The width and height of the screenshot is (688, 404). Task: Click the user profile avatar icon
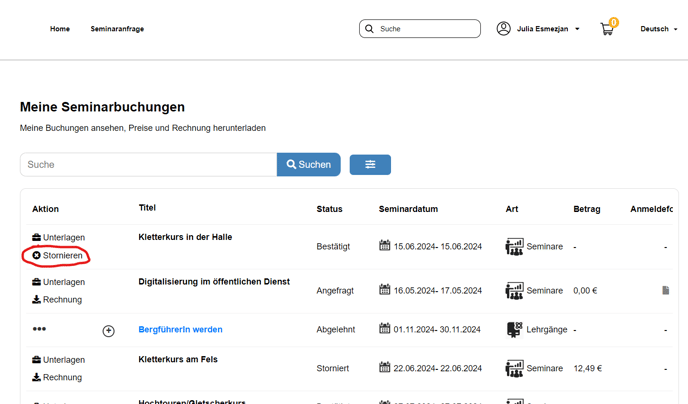coord(504,29)
